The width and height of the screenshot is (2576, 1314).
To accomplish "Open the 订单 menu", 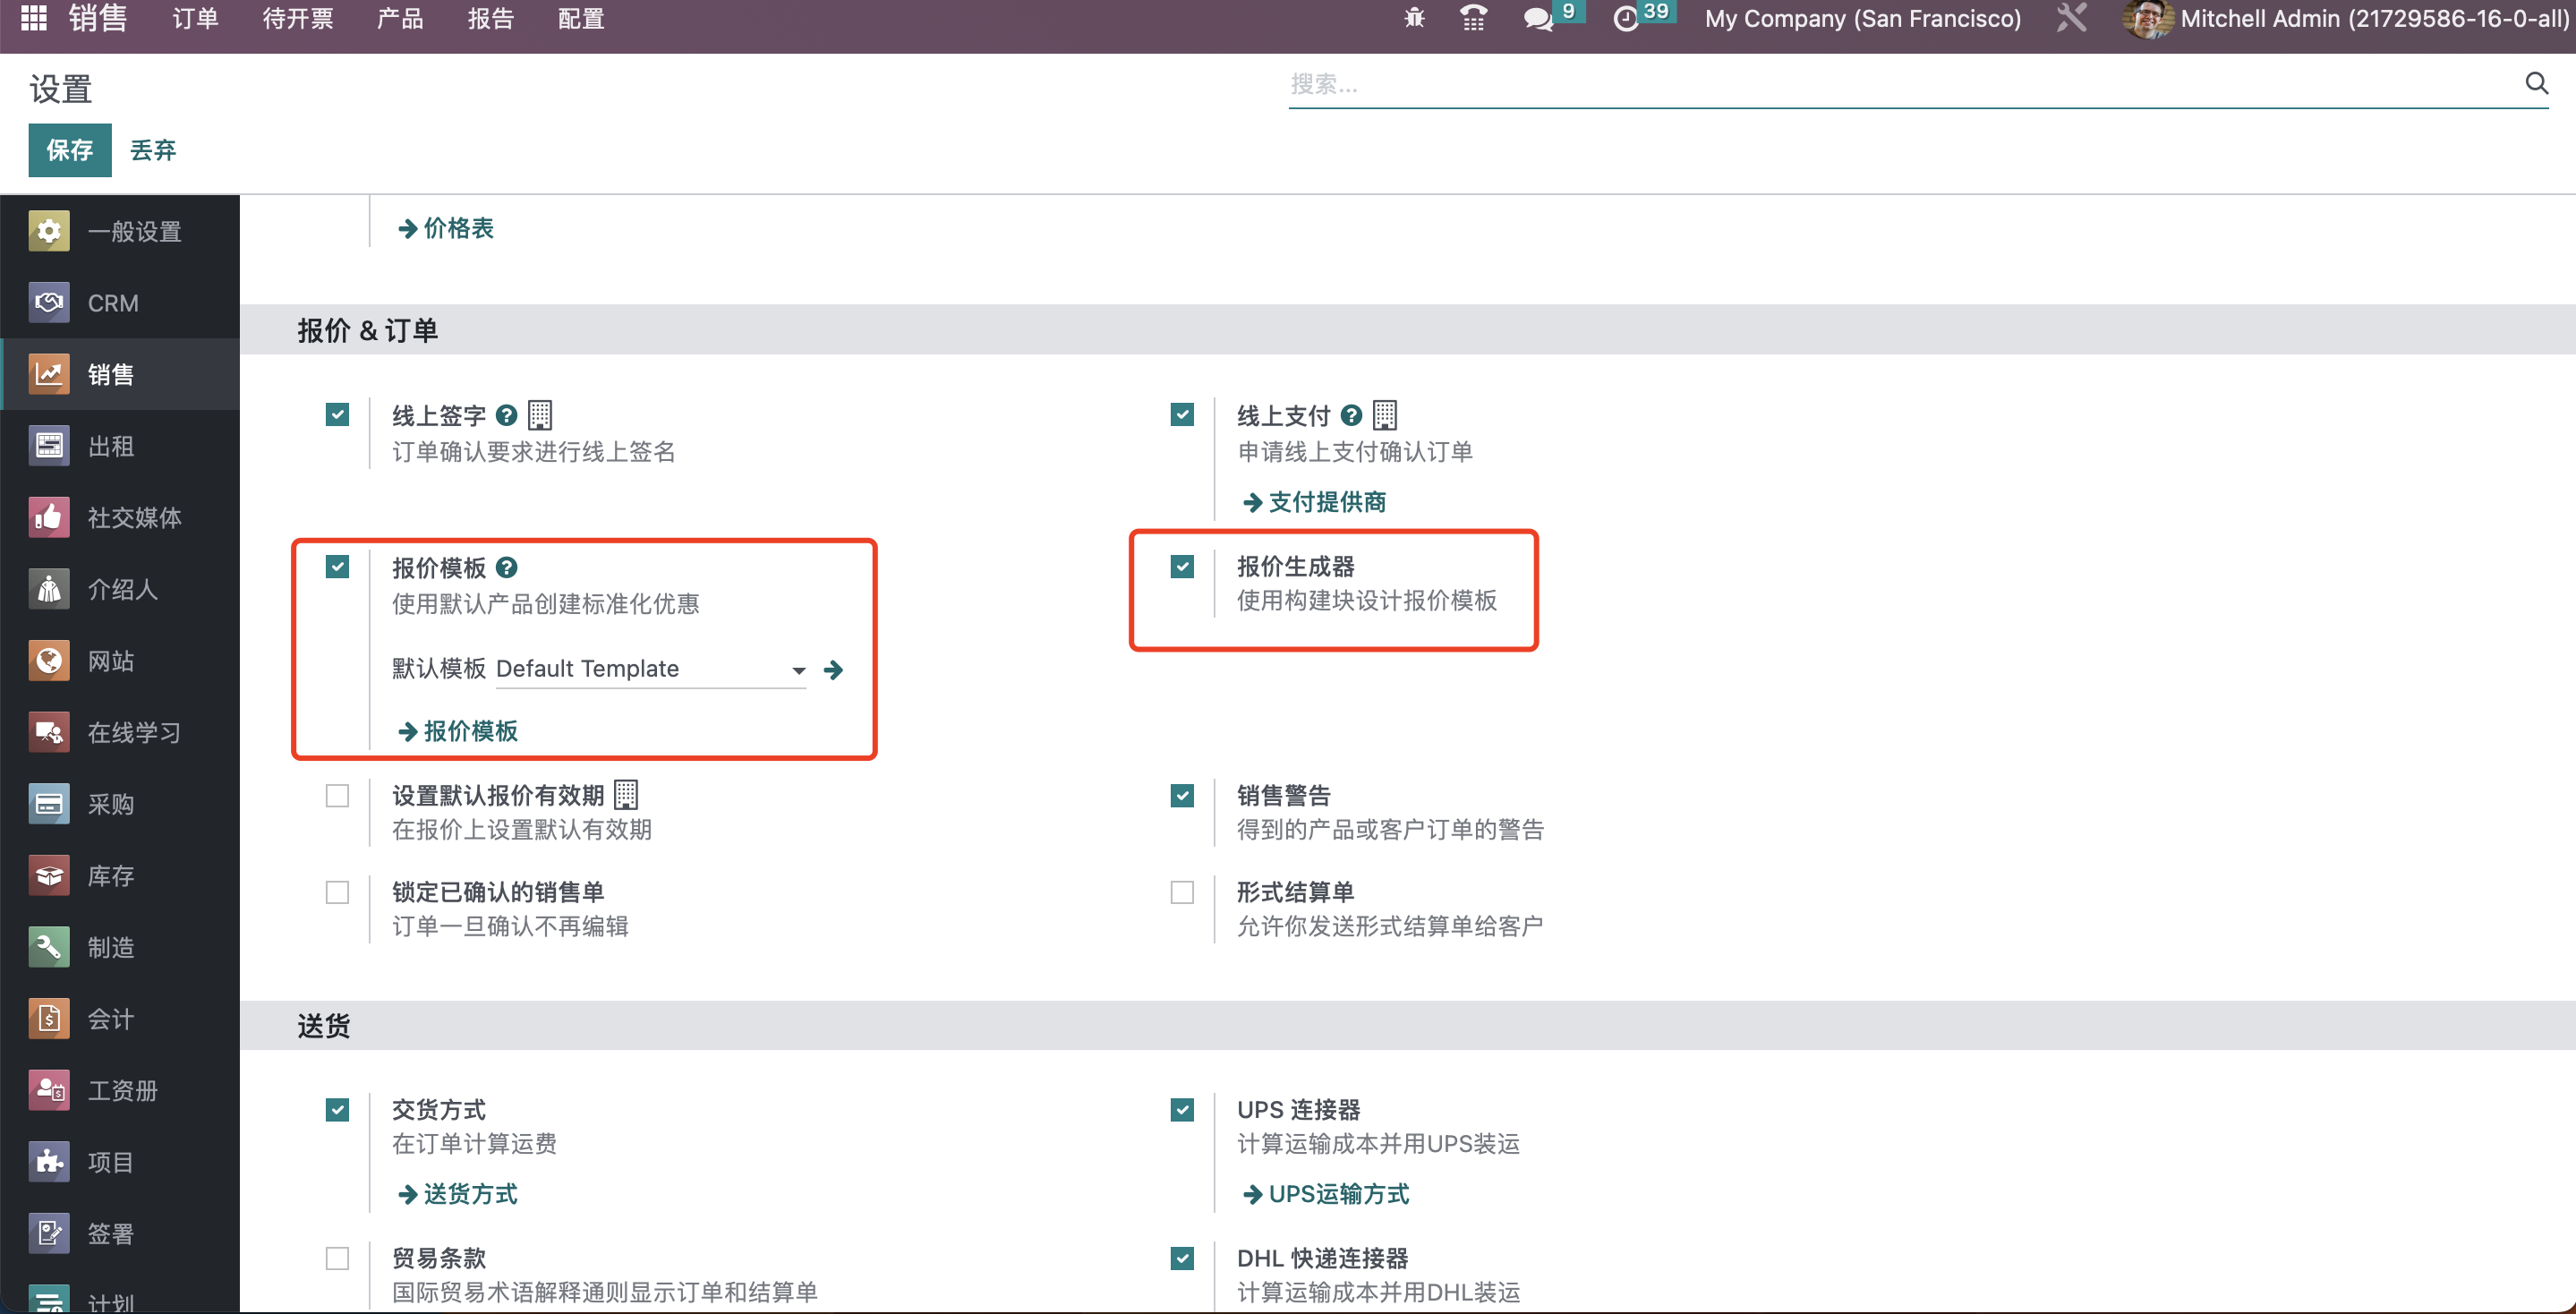I will click(x=195, y=19).
